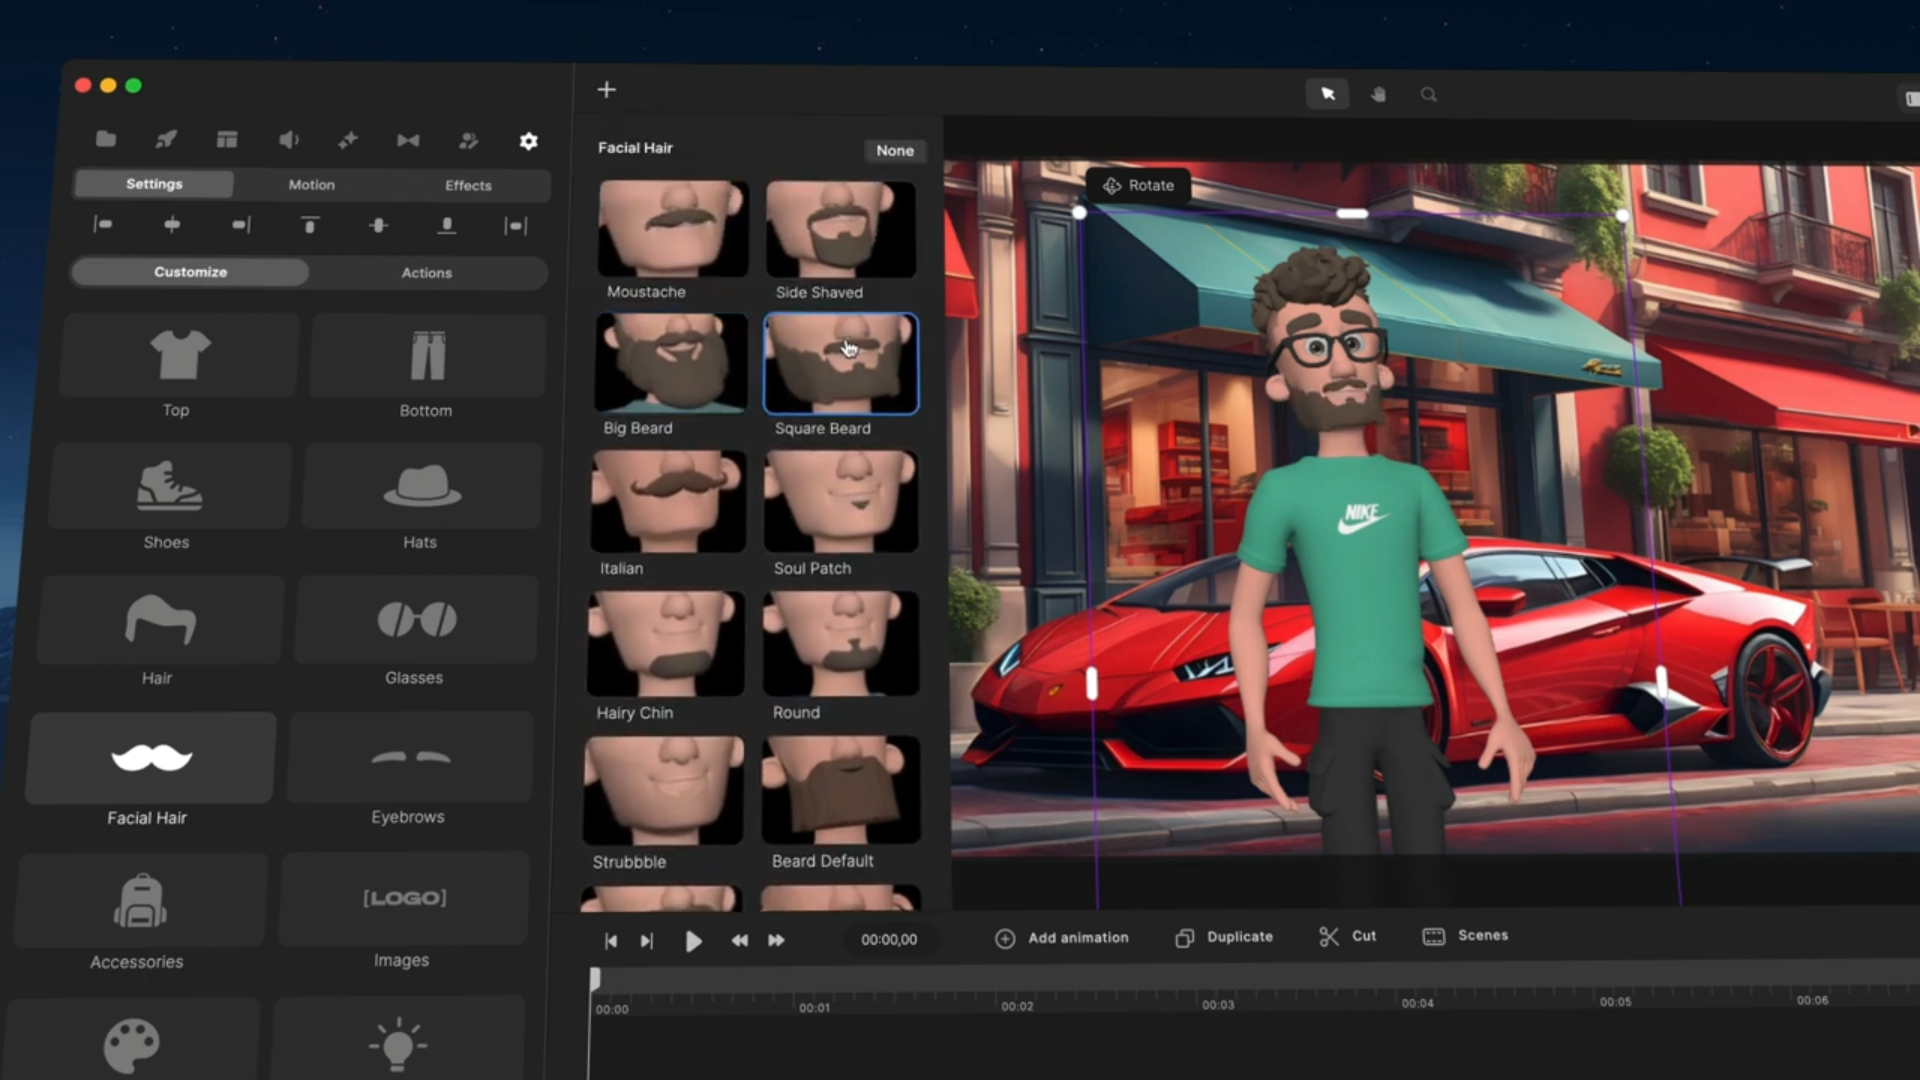This screenshot has height=1080, width=1920.
Task: Open the Hair category
Action: click(x=160, y=619)
